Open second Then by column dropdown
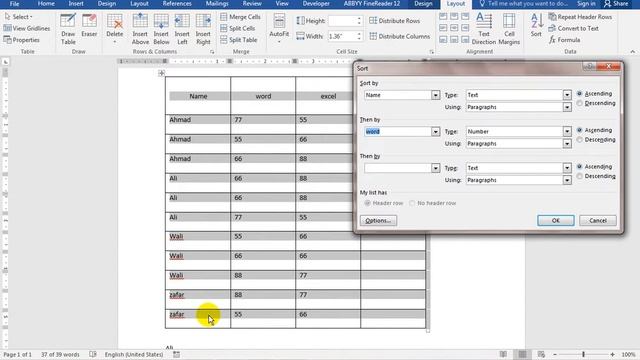This screenshot has height=360, width=640. [x=436, y=168]
